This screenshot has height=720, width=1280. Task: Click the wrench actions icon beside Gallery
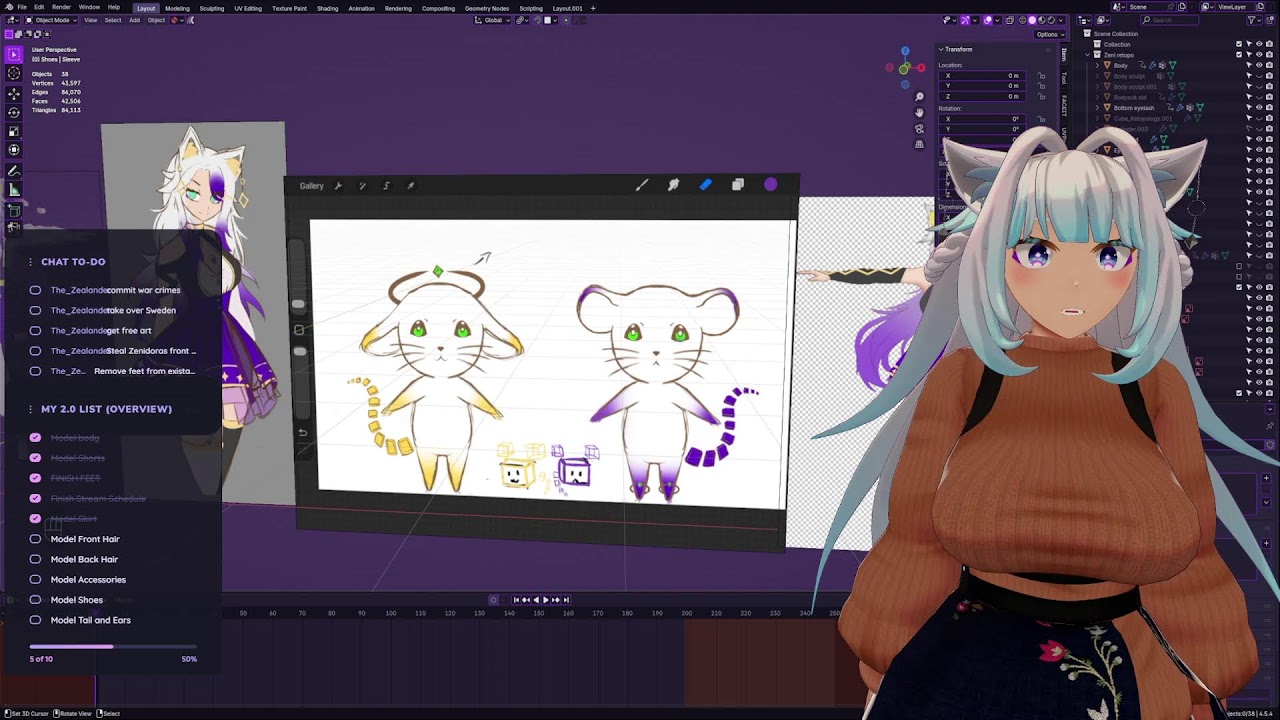[x=338, y=186]
